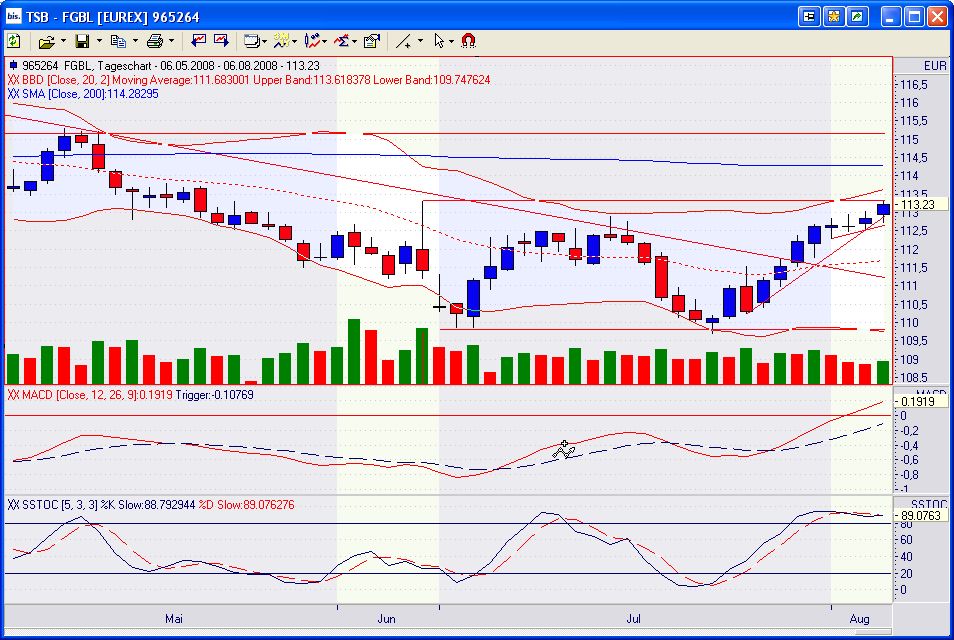Click the SSTOC [5, 3, 3] indicator label

pos(150,505)
